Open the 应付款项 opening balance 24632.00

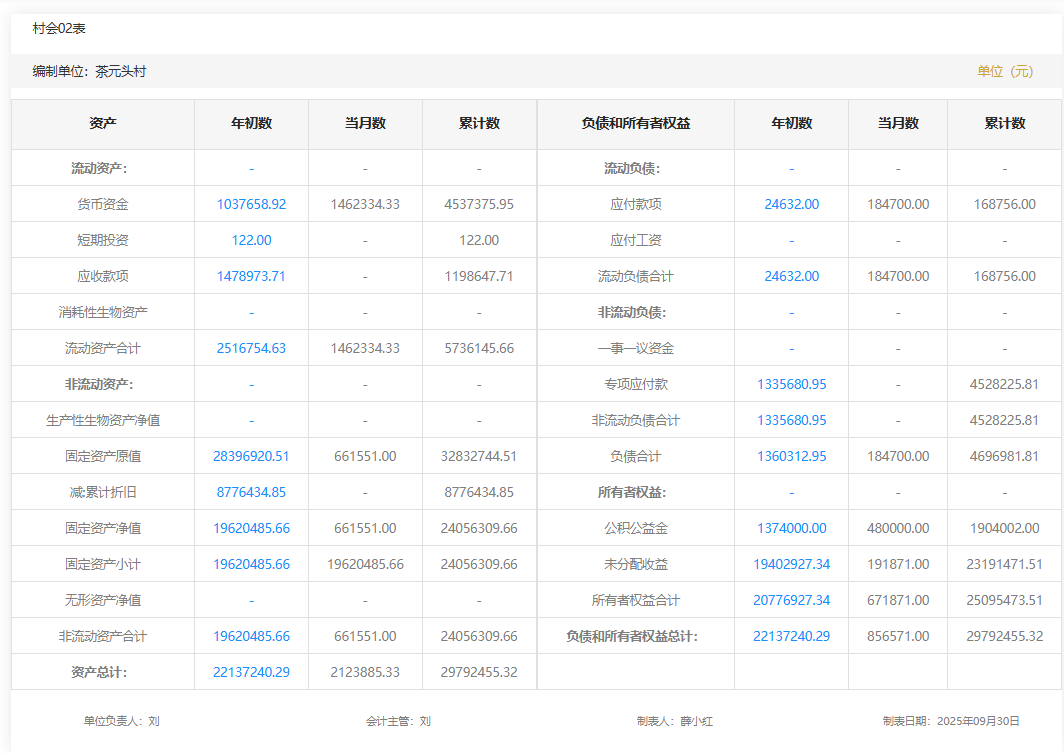tap(791, 204)
